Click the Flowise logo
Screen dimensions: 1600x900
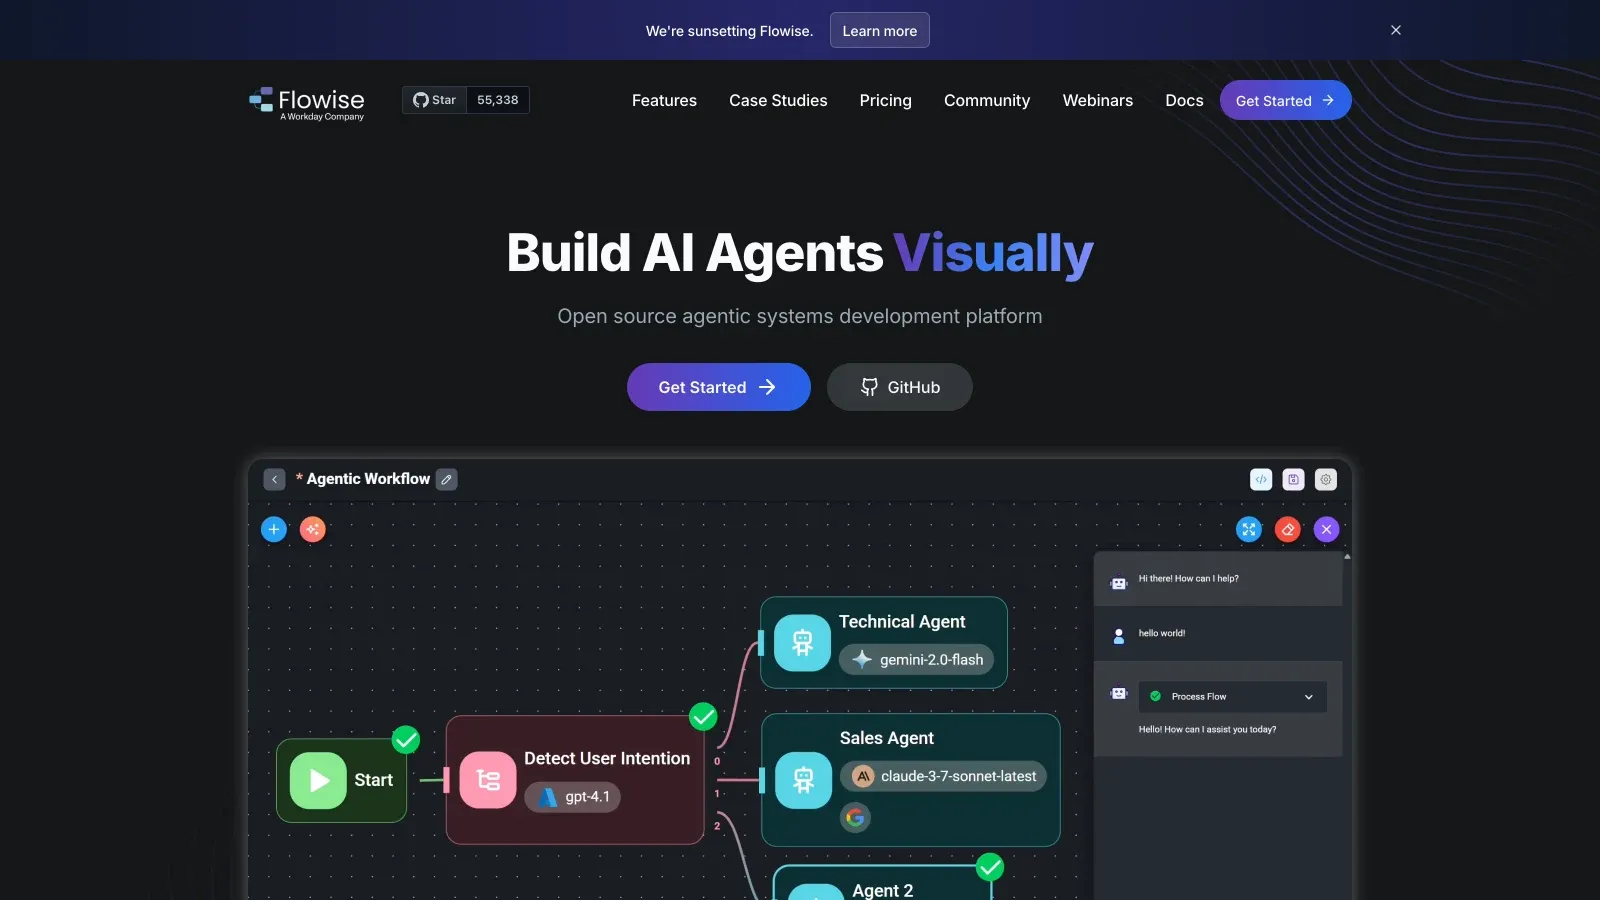[x=306, y=103]
